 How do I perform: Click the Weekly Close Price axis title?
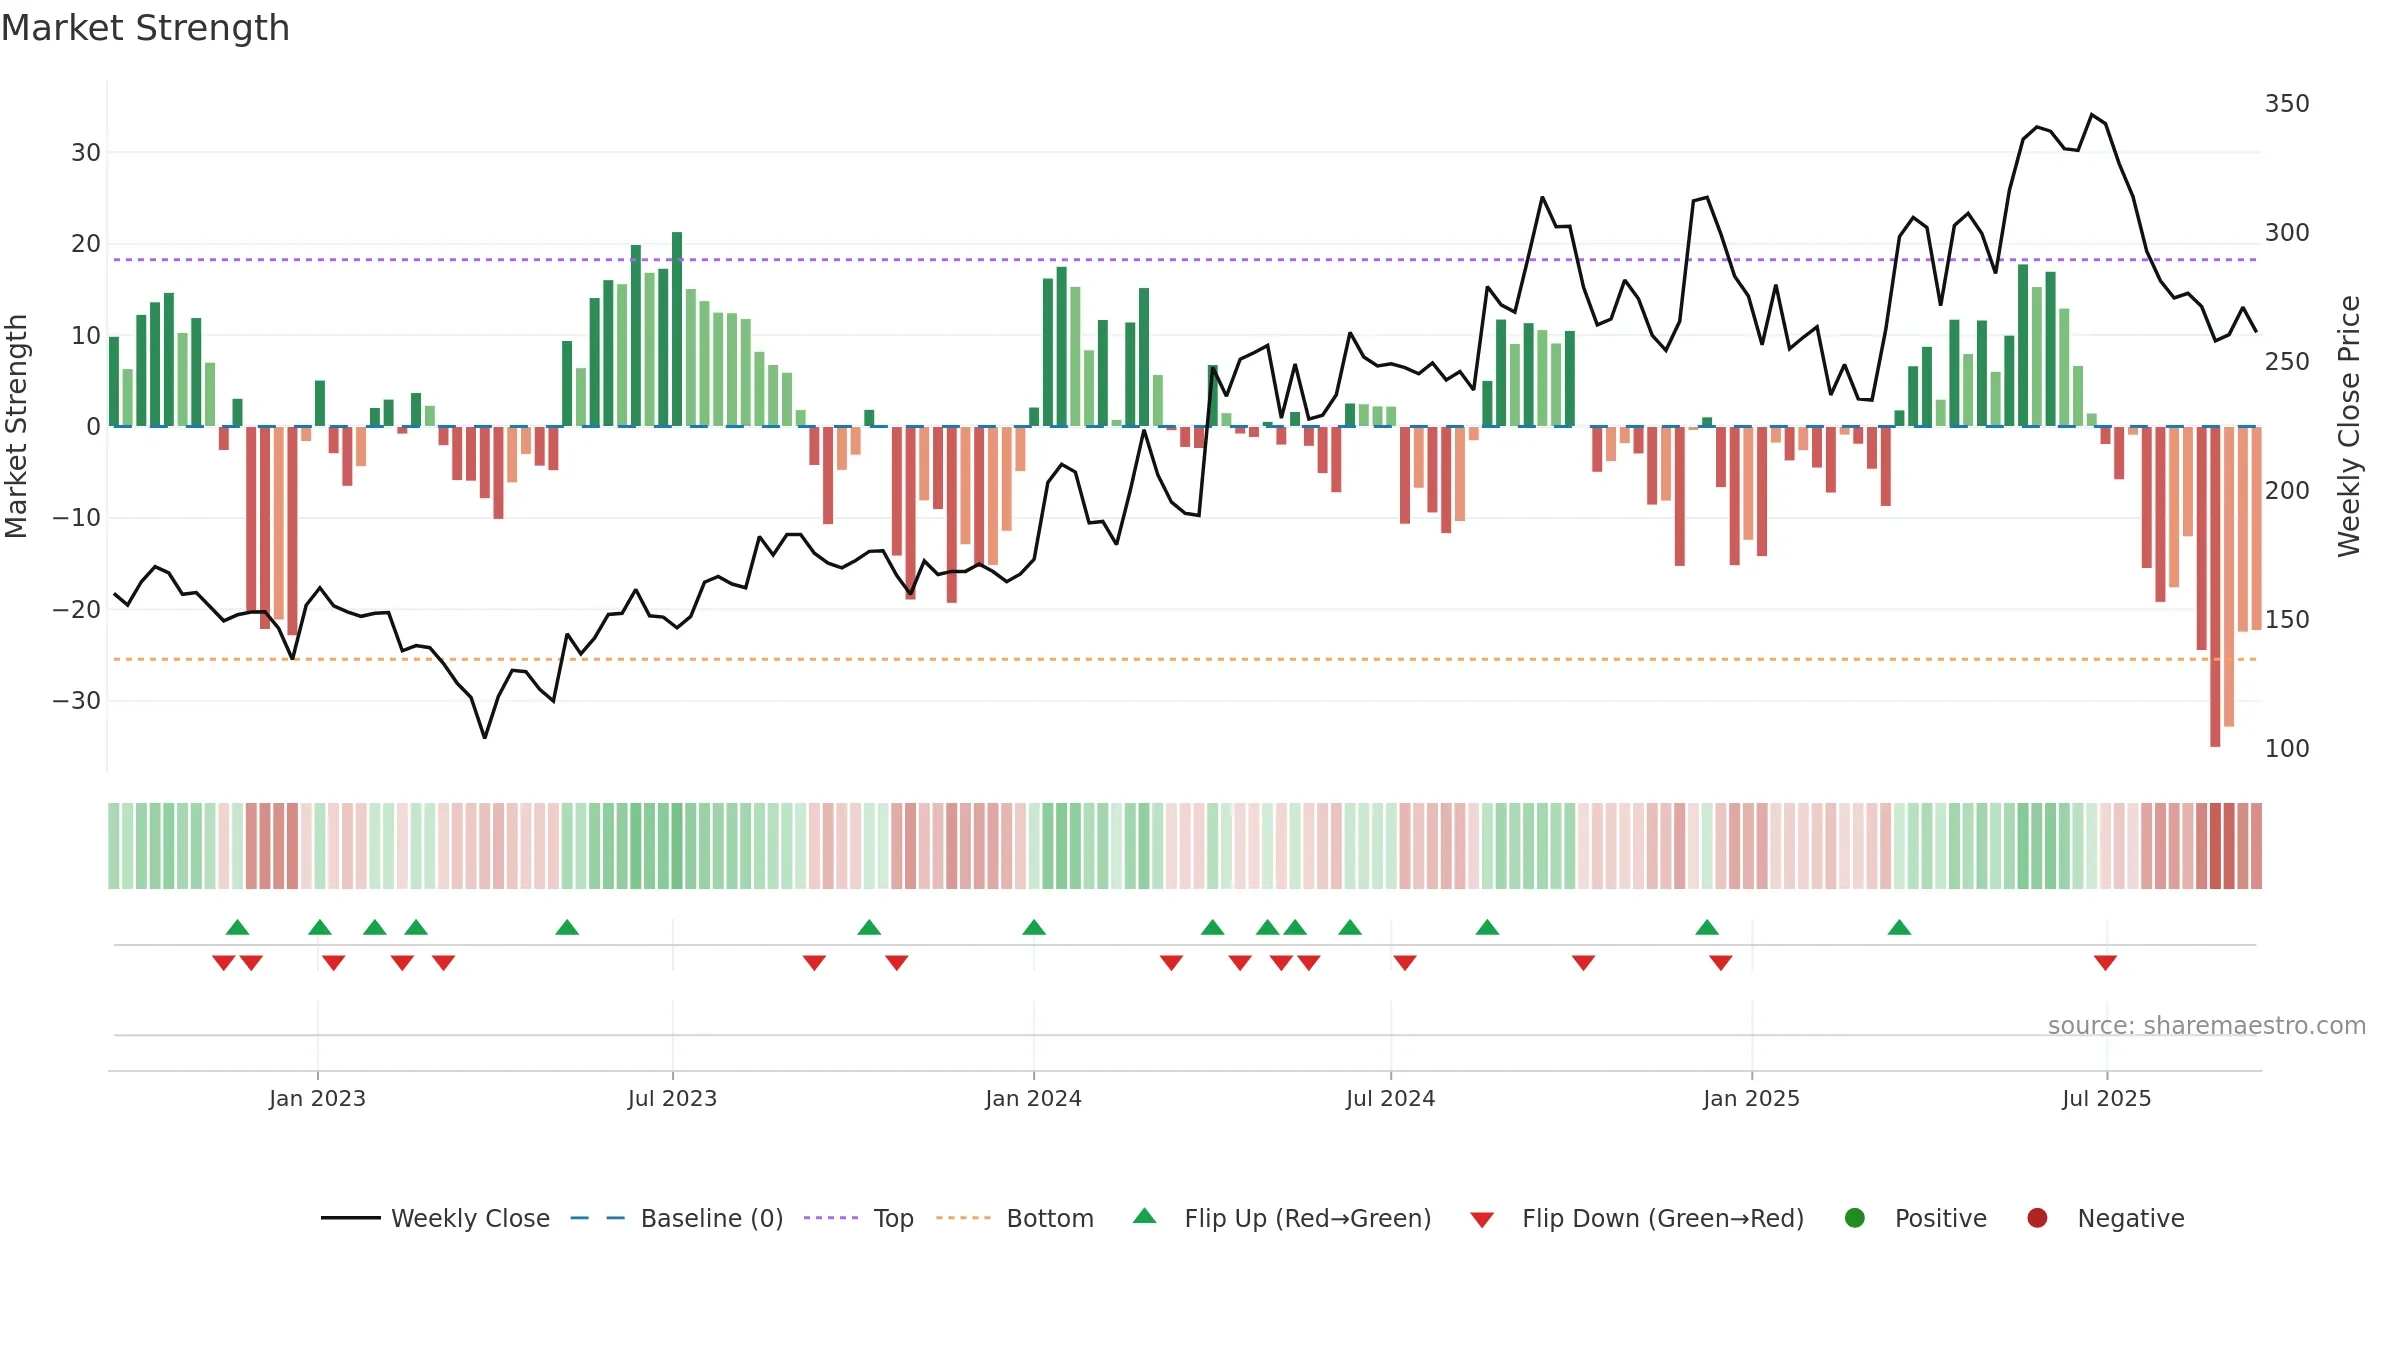pyautogui.click(x=2349, y=426)
